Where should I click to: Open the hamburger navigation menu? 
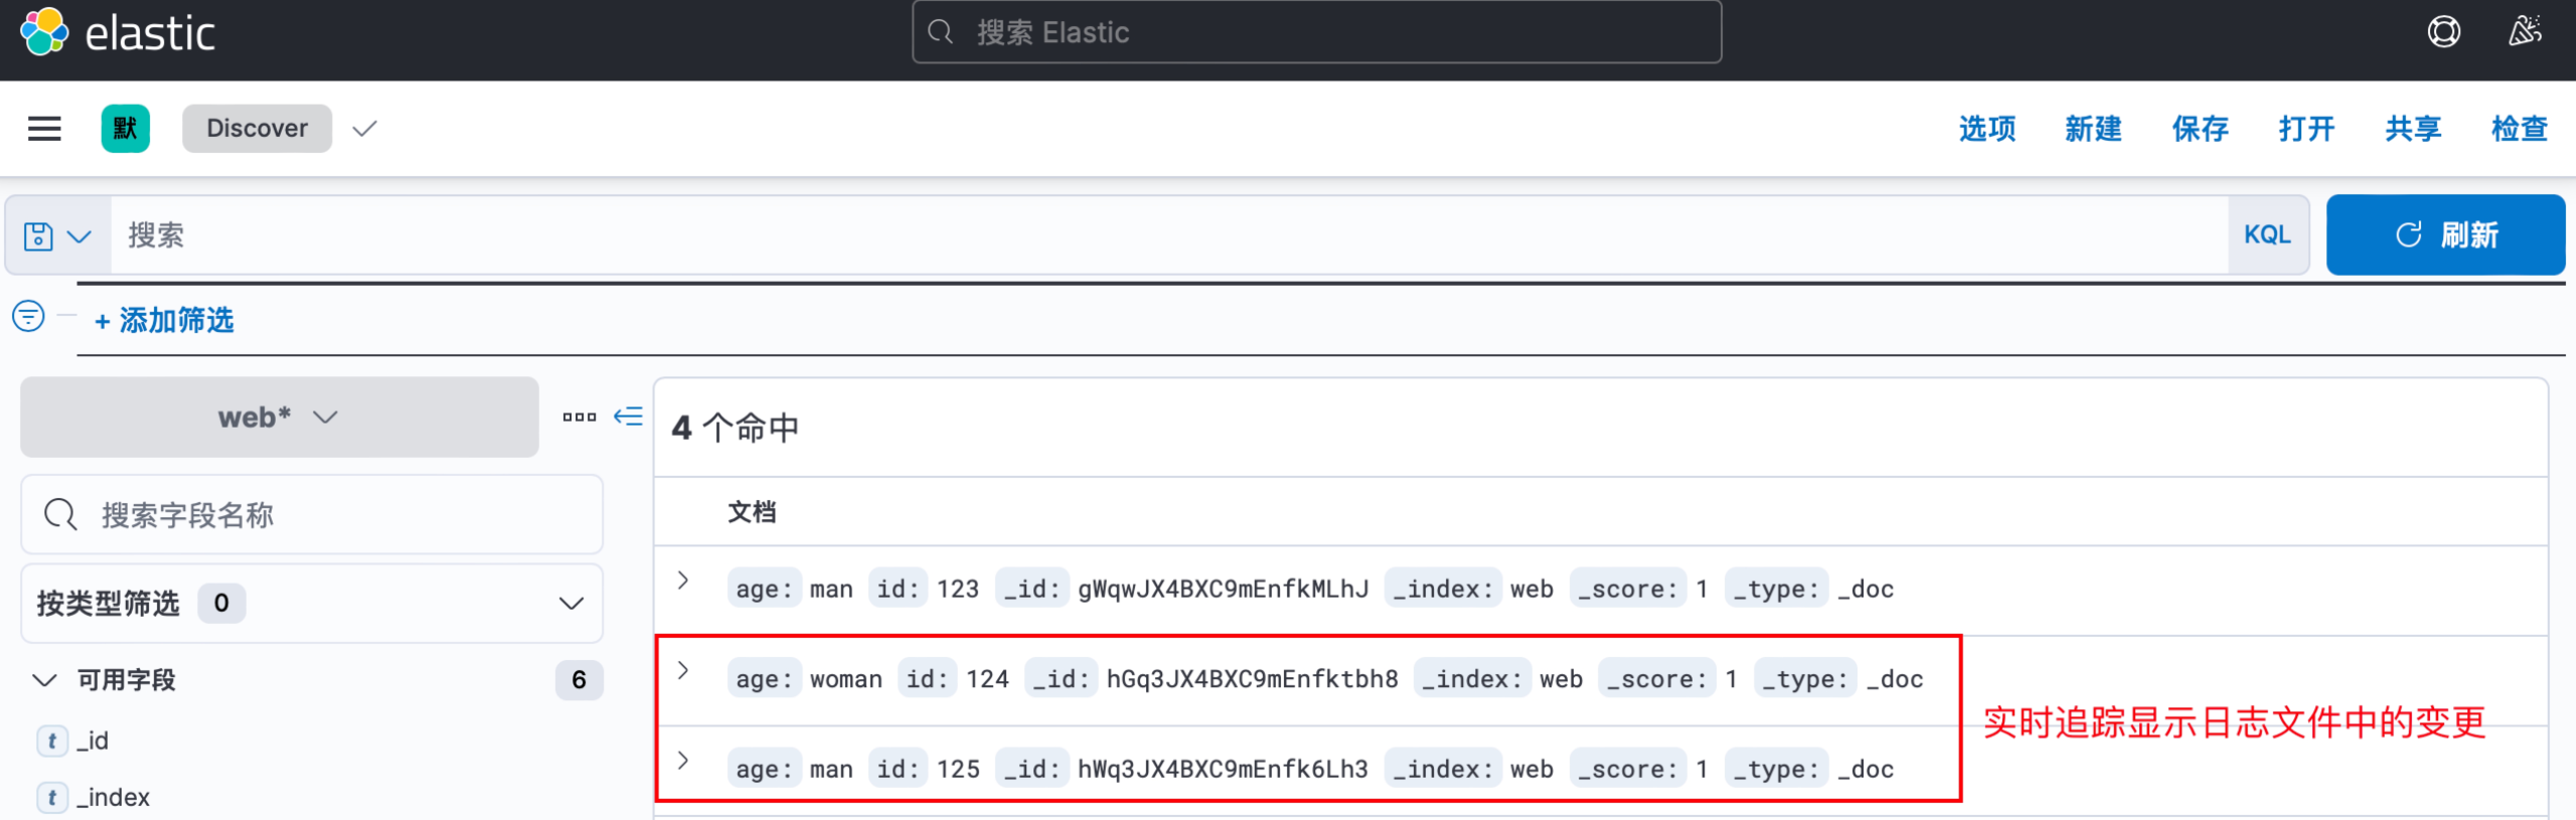click(x=44, y=128)
